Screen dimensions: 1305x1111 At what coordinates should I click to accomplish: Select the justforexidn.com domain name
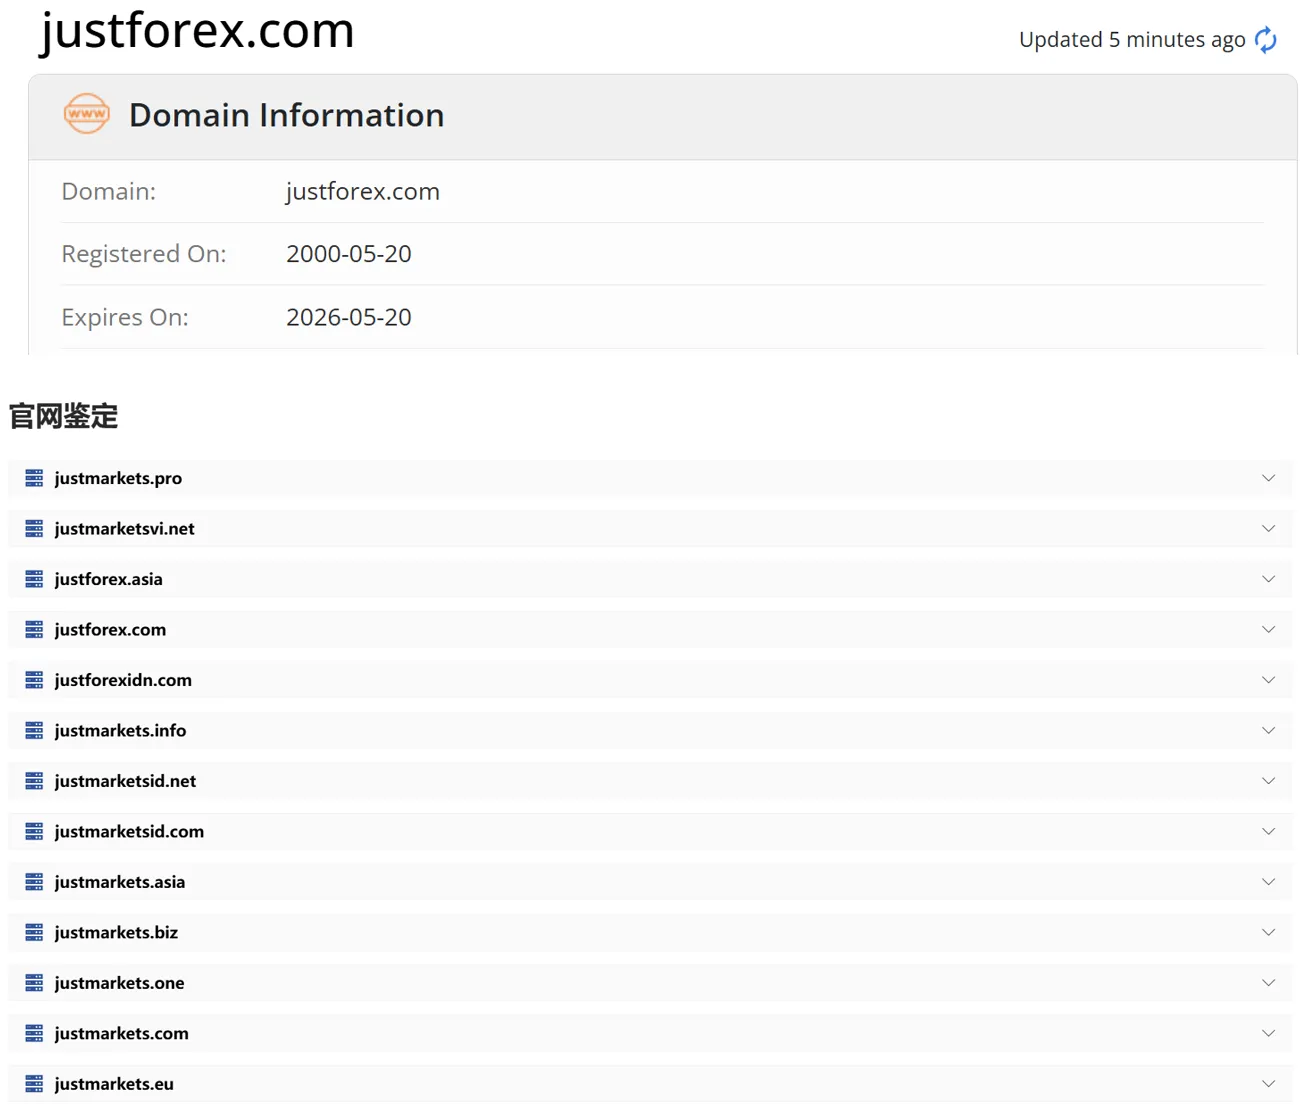(x=123, y=680)
